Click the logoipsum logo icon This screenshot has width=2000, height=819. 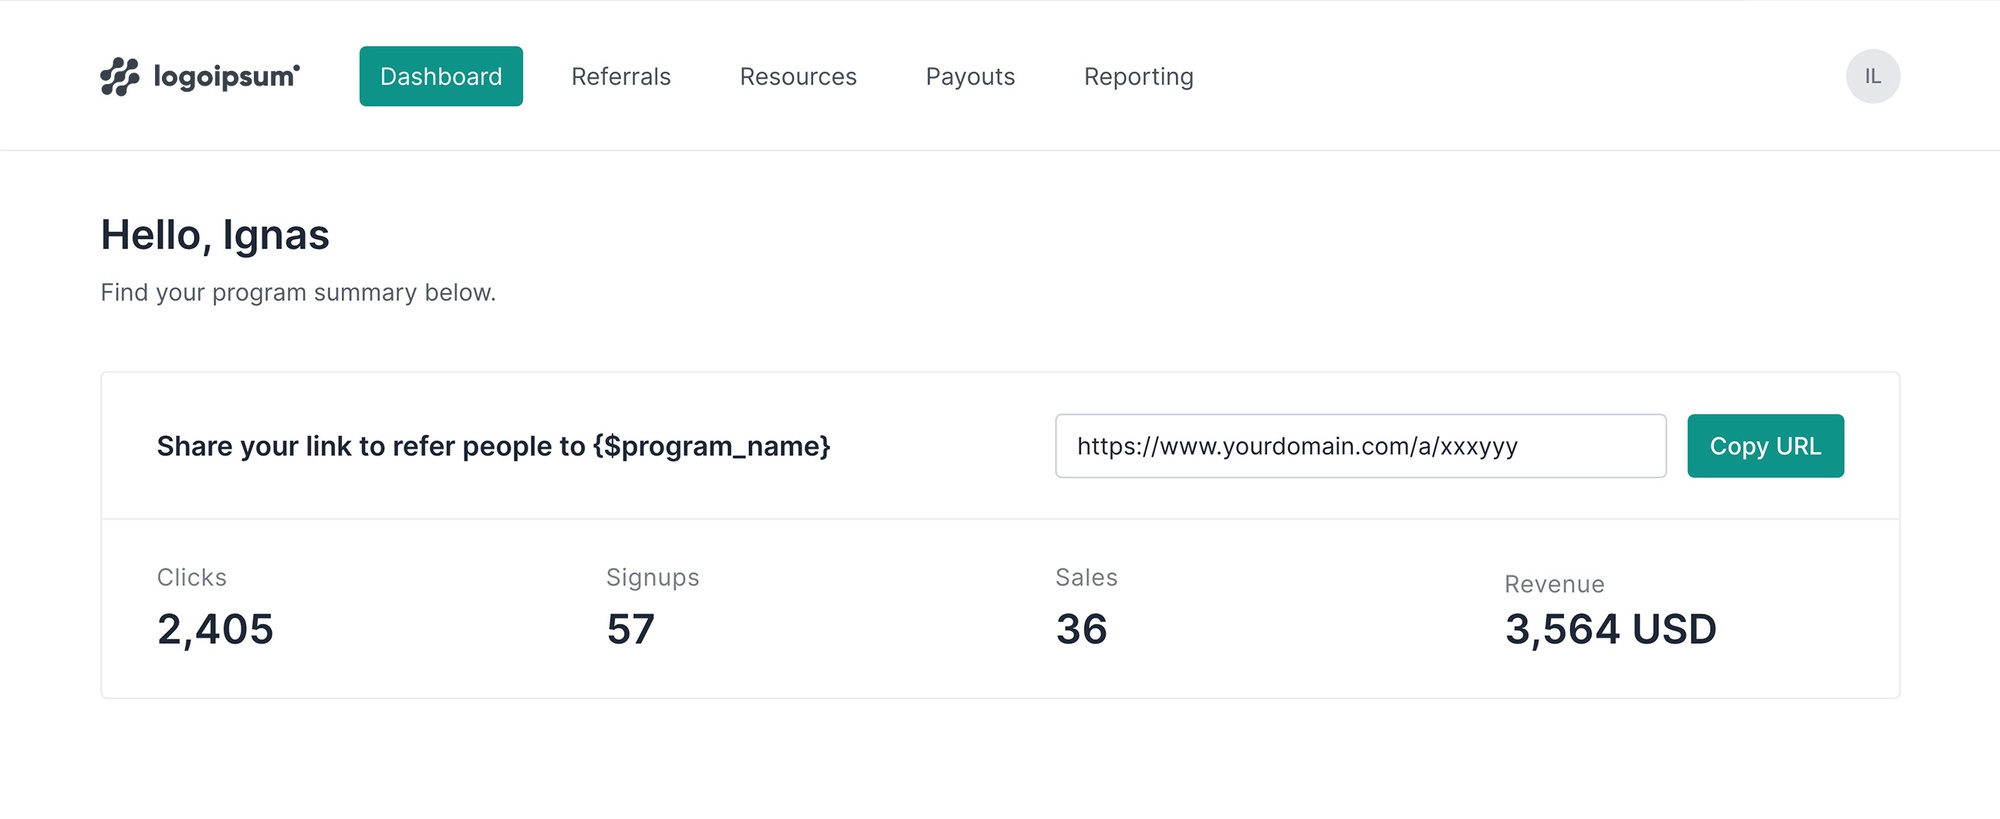click(x=120, y=77)
